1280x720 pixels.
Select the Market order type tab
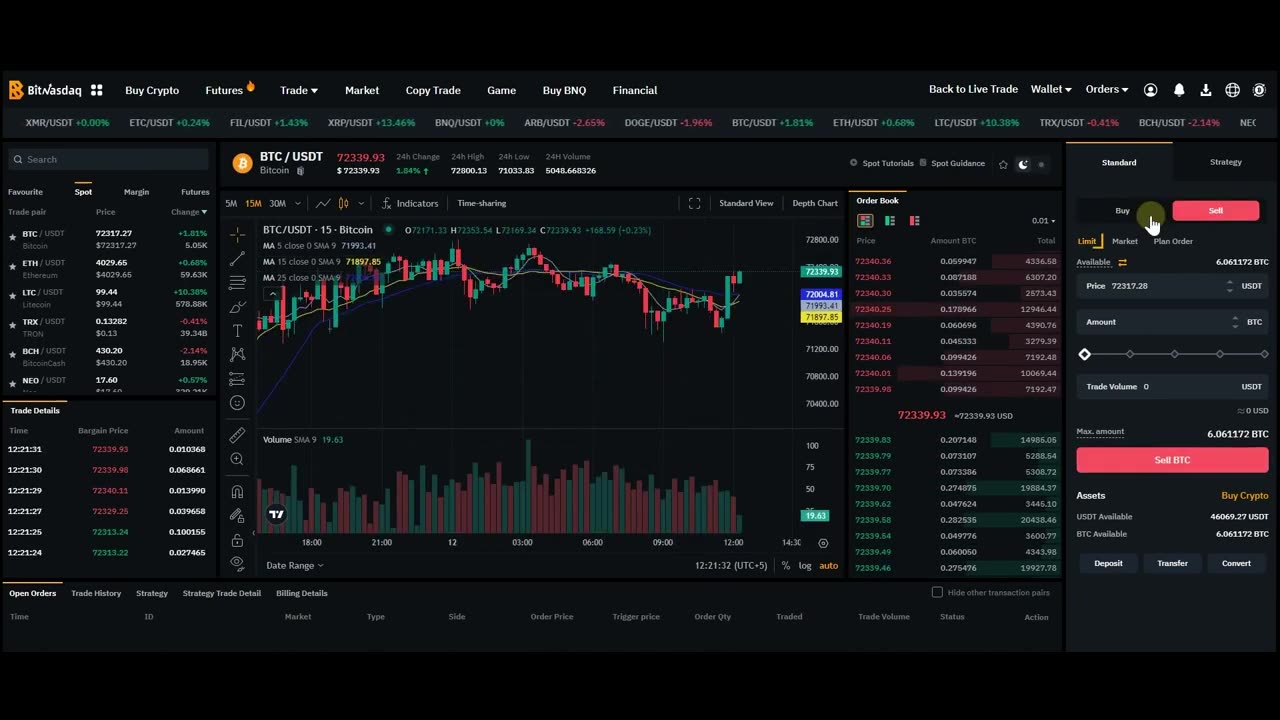1125,241
